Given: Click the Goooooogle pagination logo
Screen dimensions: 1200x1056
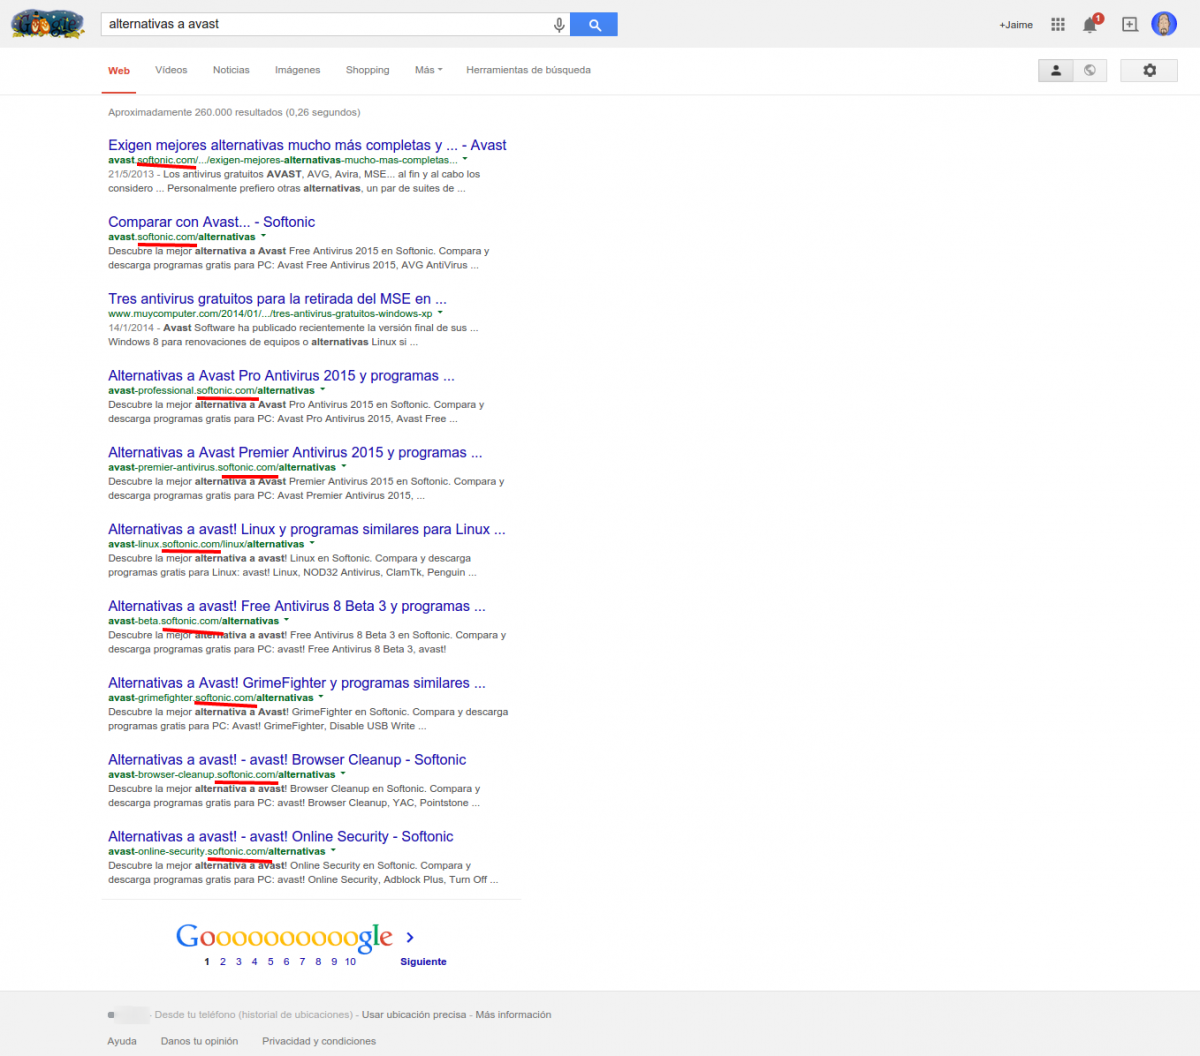Looking at the screenshot, I should pyautogui.click(x=284, y=937).
